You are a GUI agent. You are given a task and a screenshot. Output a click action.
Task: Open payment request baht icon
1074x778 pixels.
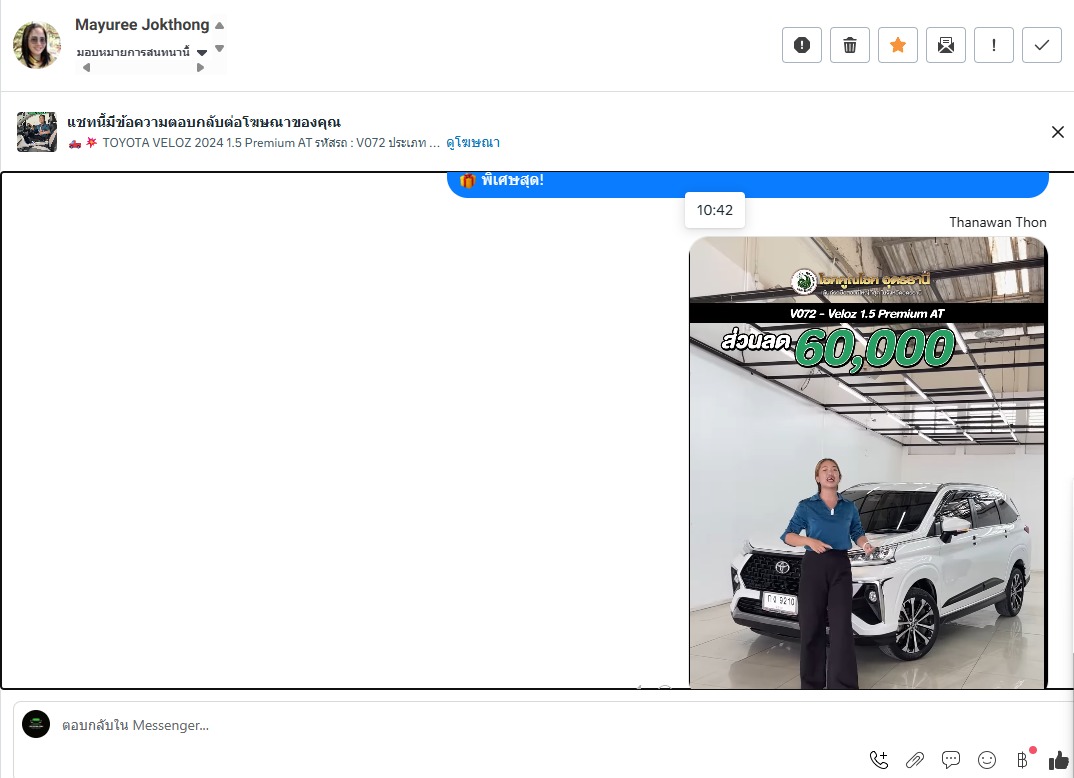1023,760
